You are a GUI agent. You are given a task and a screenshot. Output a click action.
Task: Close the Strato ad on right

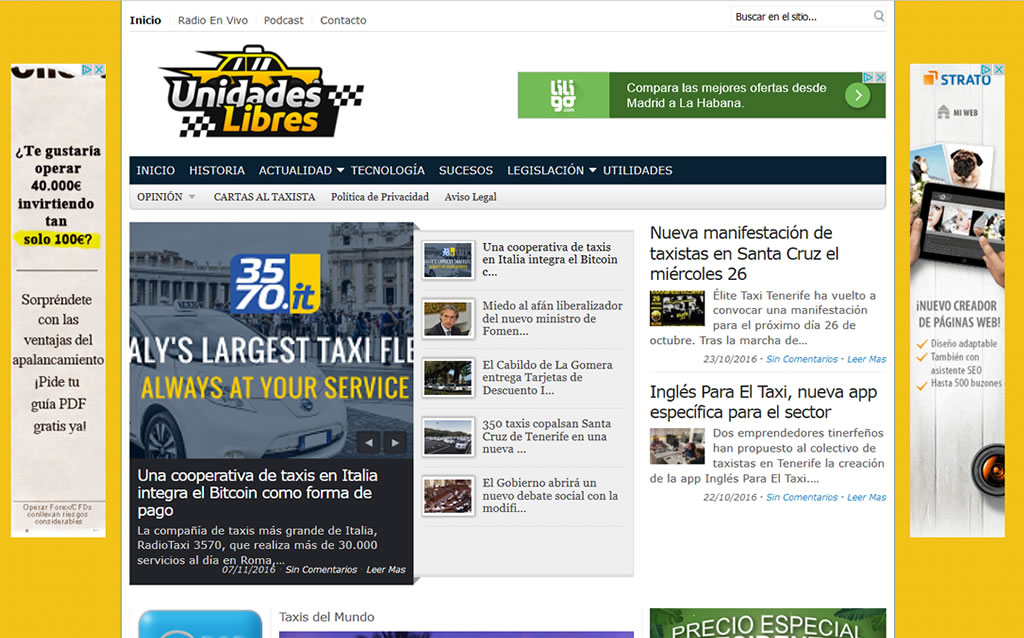tap(998, 70)
